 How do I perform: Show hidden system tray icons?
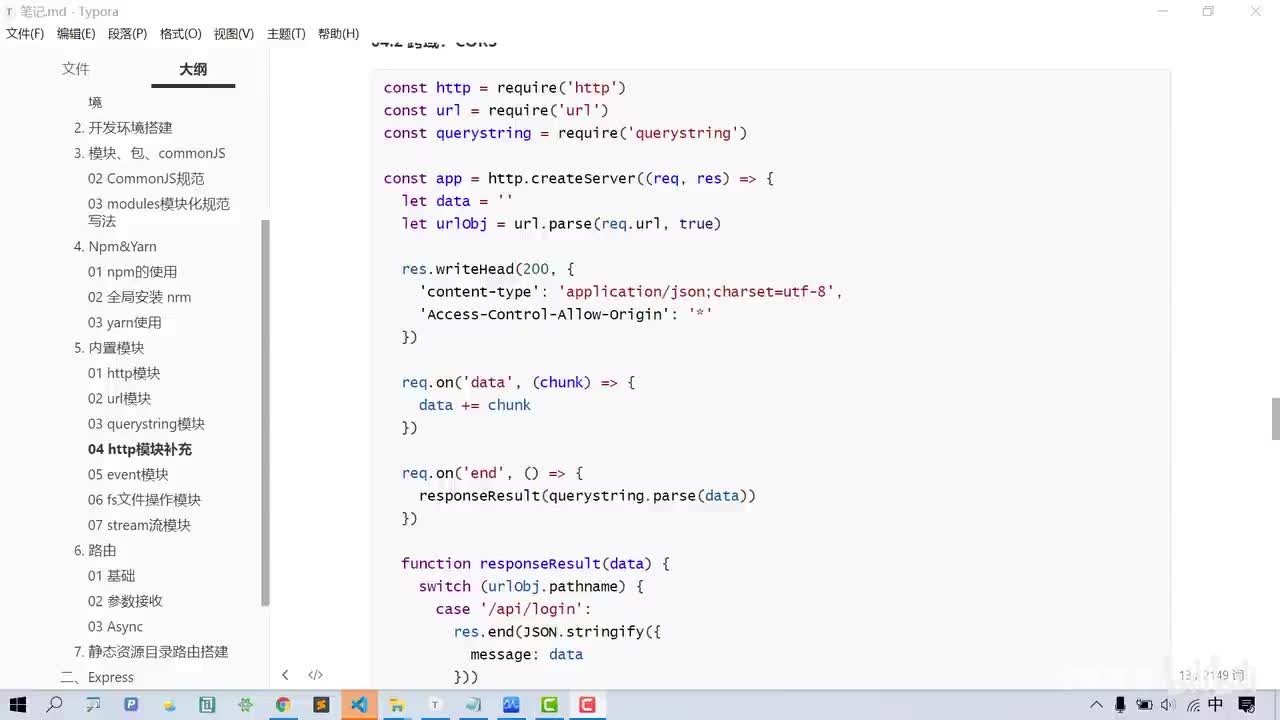[x=1097, y=705]
